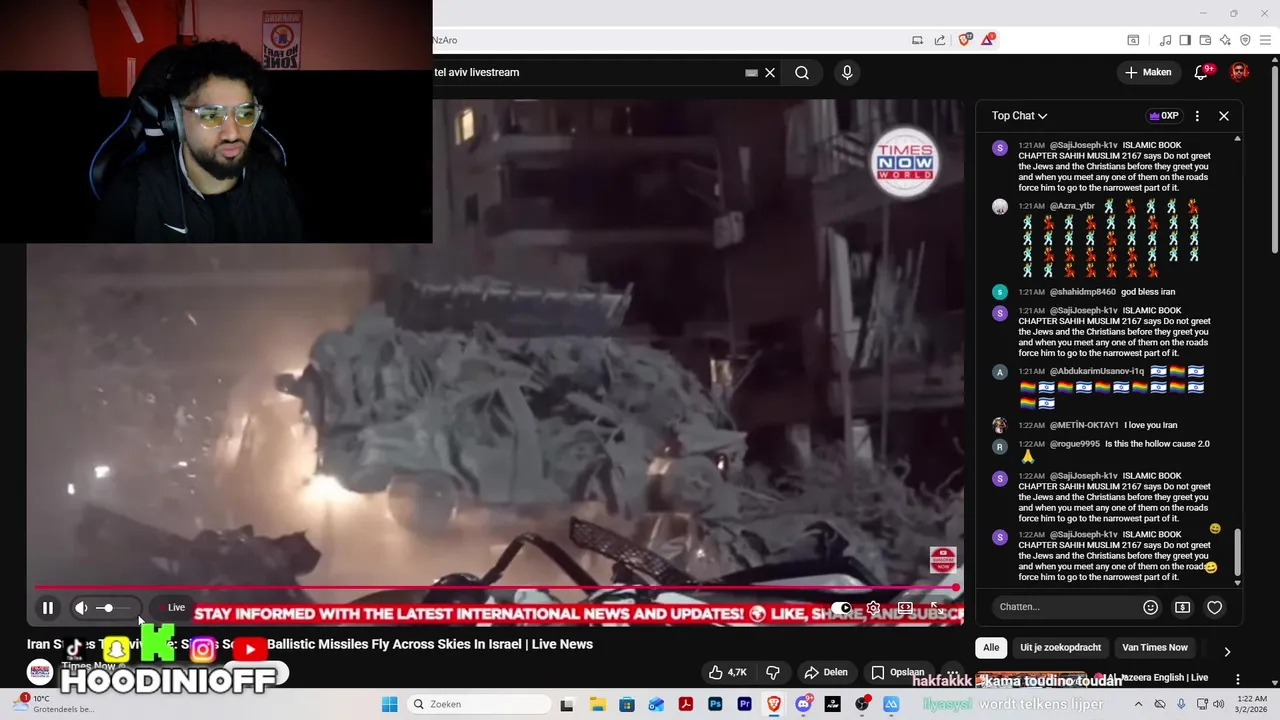Share this page from address bar
This screenshot has height=720, width=1280.
(x=940, y=40)
